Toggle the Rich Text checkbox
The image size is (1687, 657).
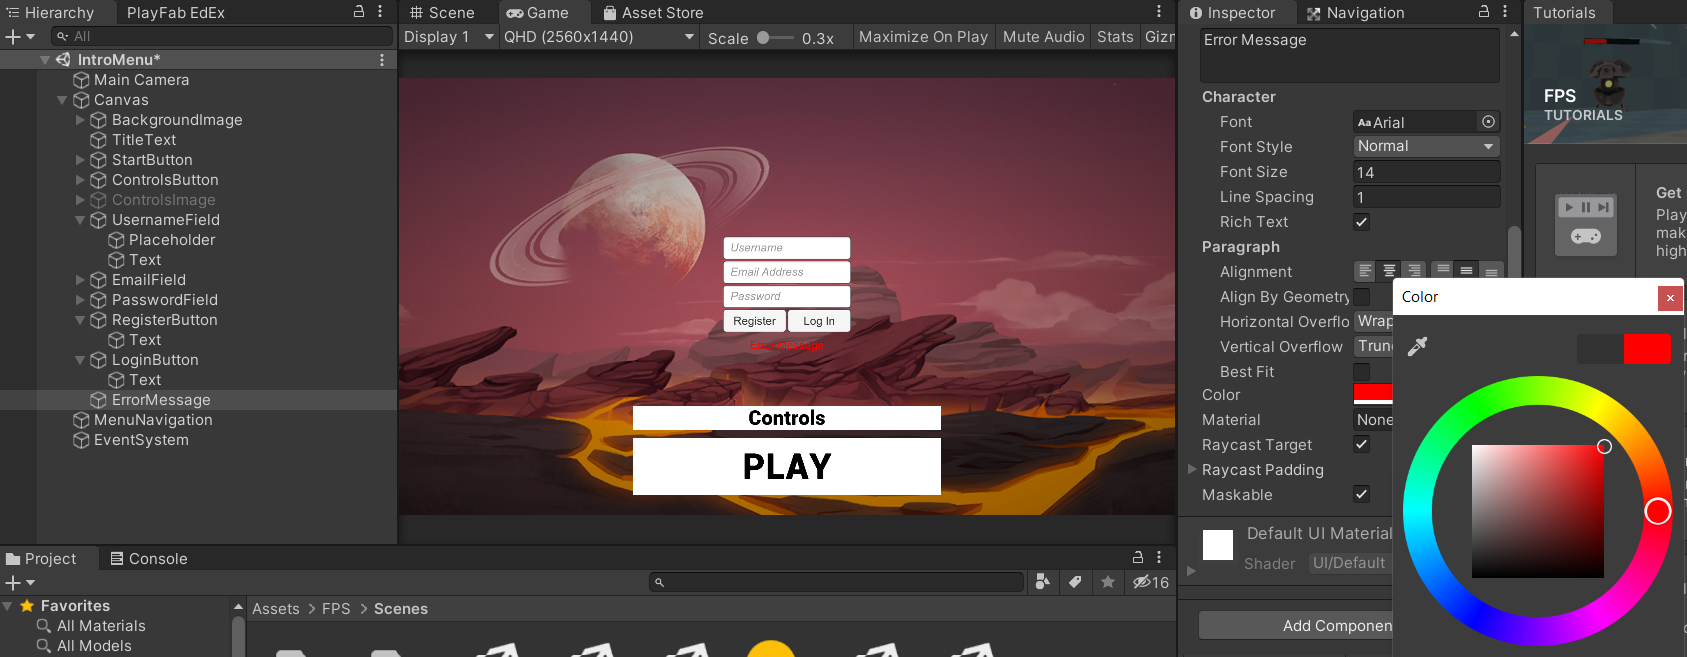pos(1361,222)
